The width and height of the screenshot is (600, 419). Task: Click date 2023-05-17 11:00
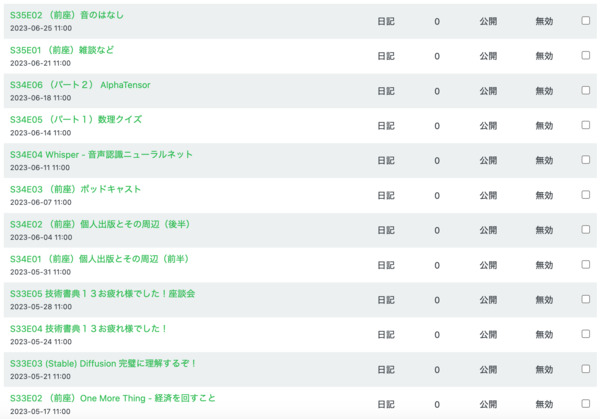(x=40, y=412)
